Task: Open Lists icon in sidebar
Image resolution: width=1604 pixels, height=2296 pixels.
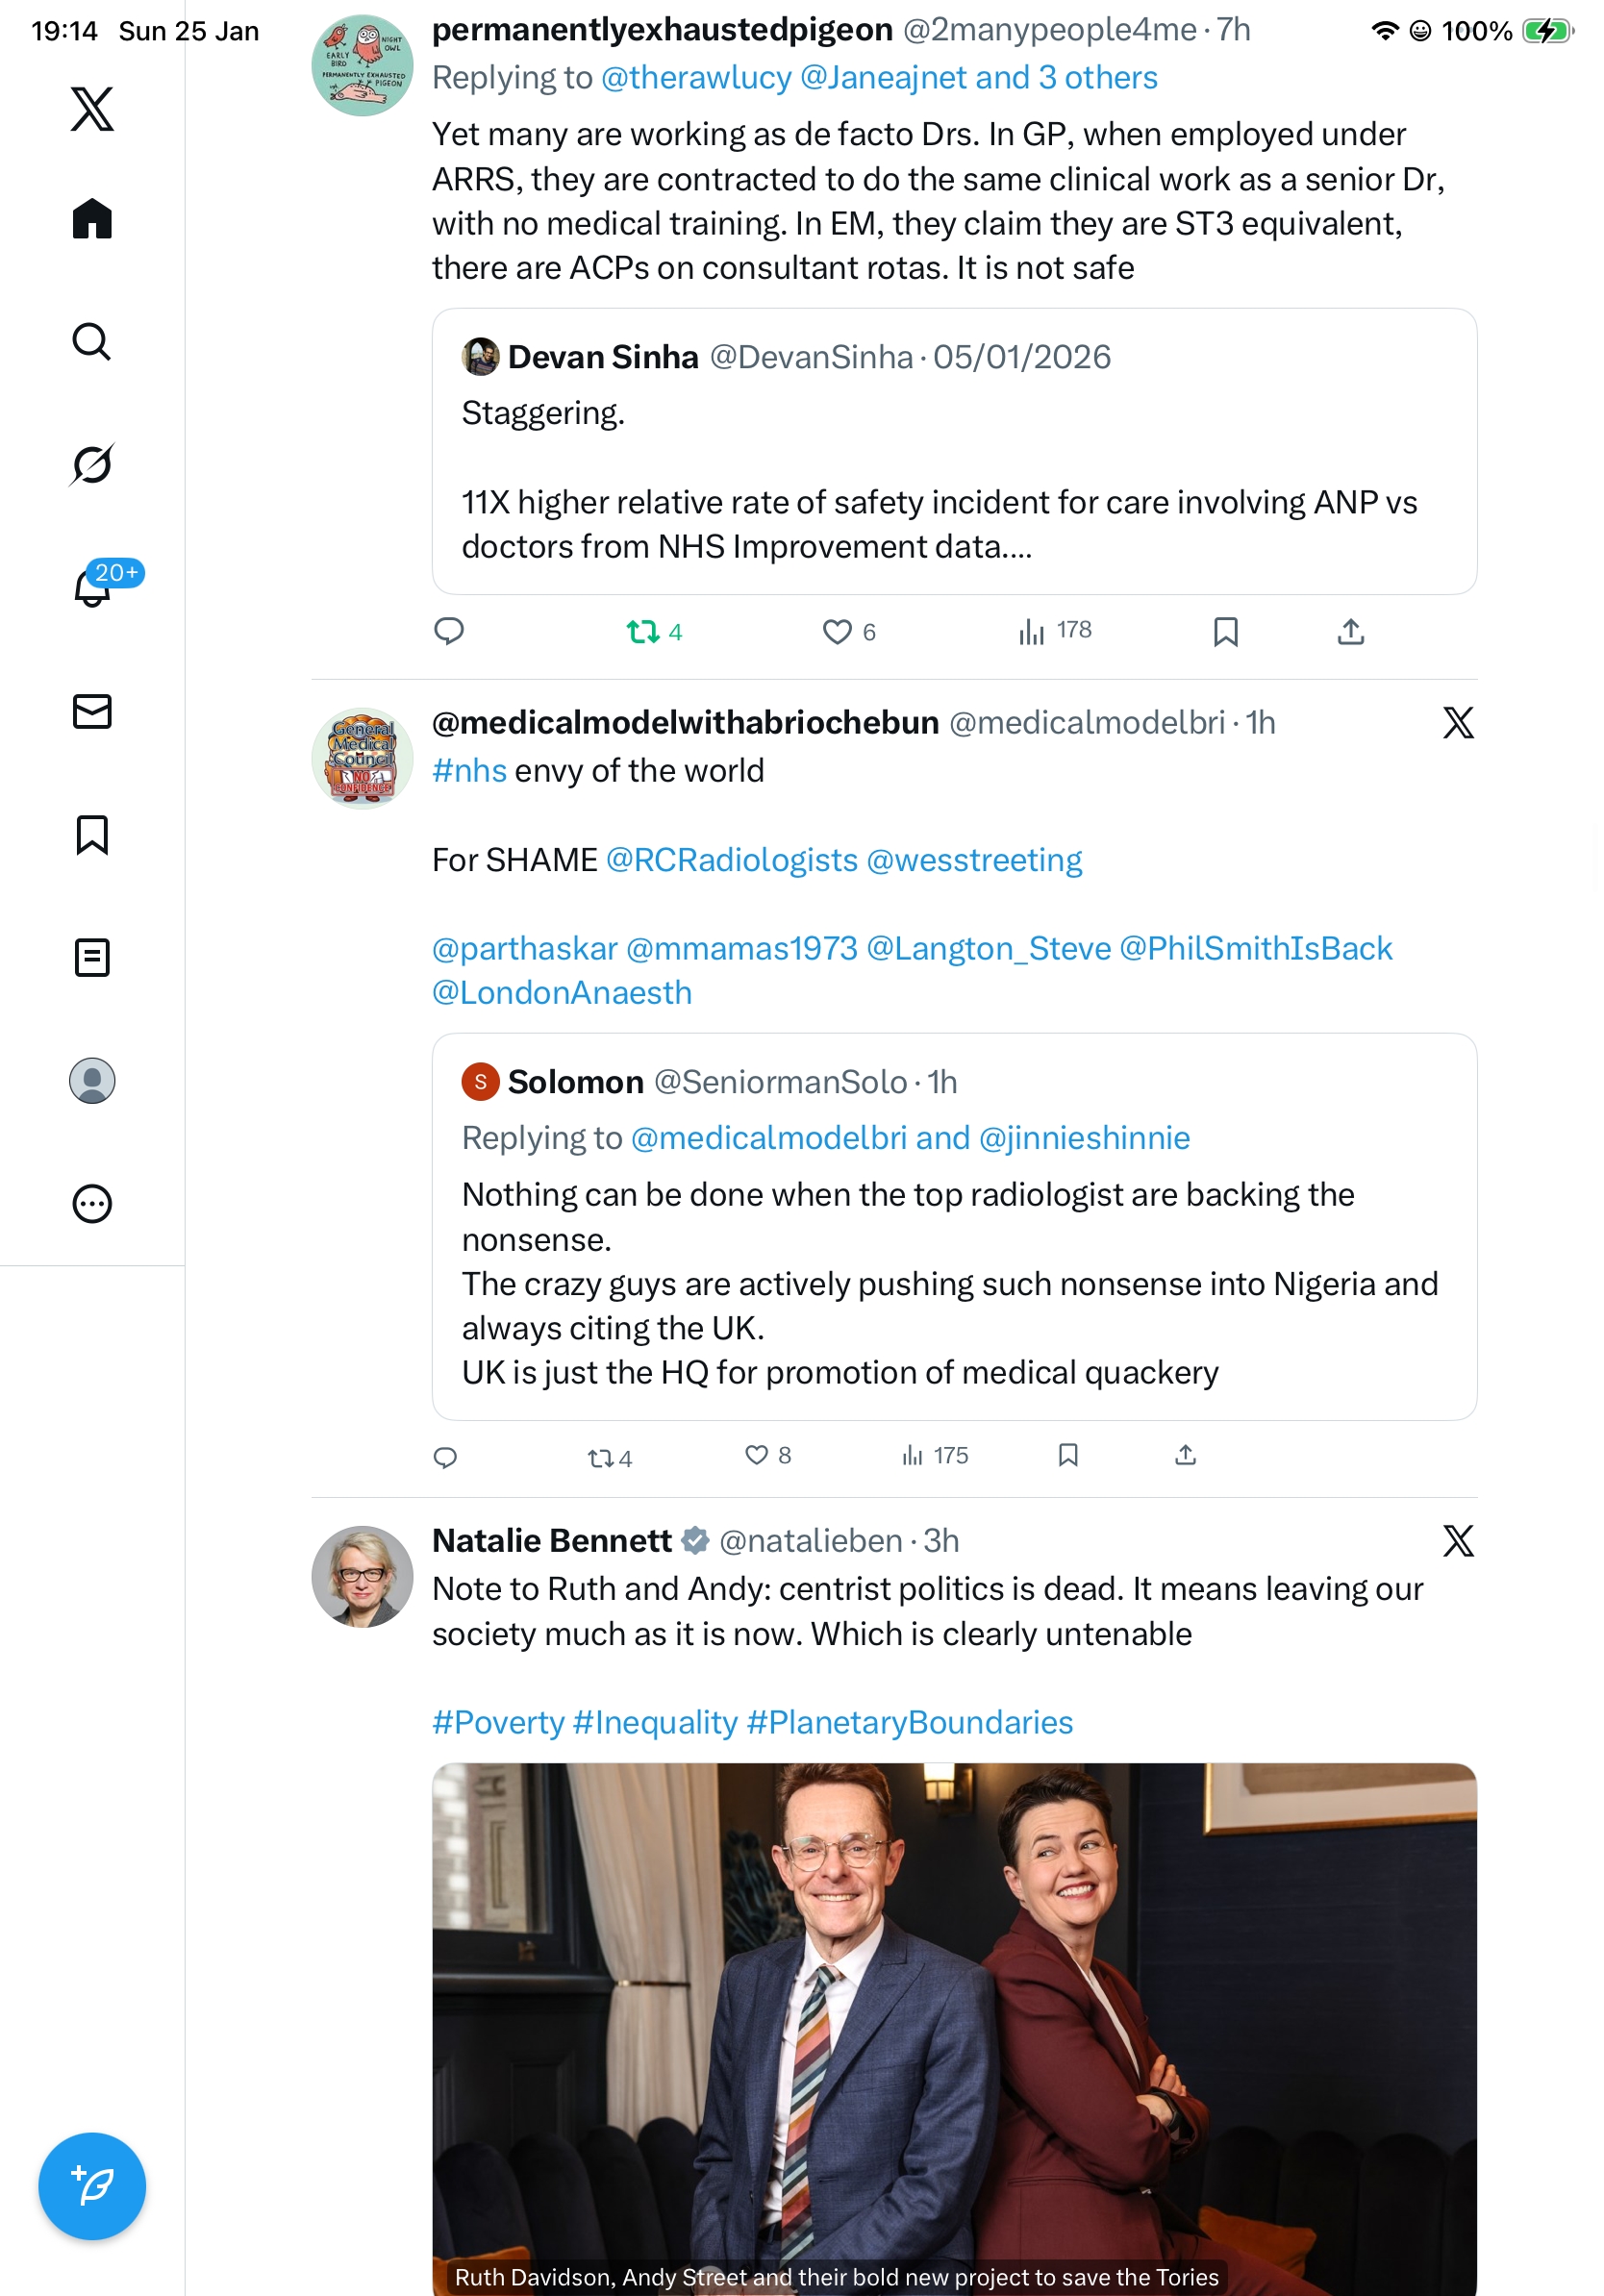Action: click(x=92, y=958)
